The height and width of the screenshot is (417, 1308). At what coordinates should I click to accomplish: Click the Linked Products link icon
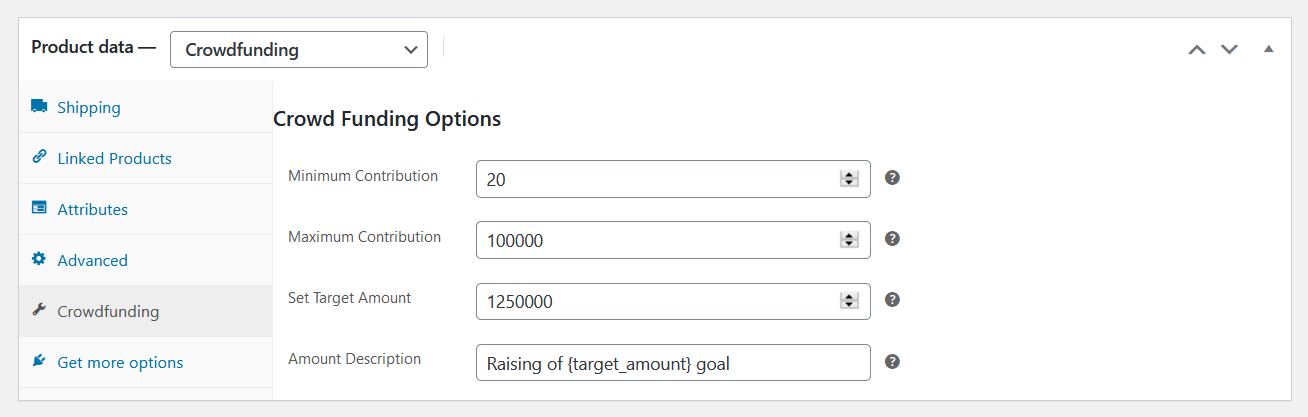[x=39, y=157]
